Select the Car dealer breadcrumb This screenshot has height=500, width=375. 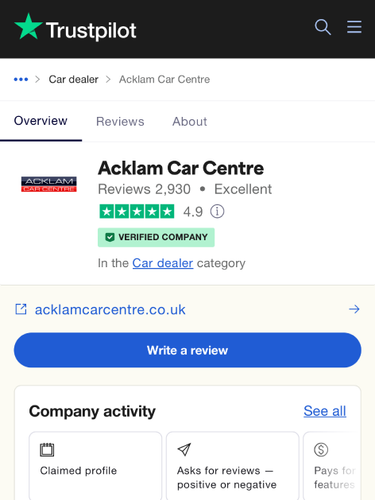pos(73,79)
